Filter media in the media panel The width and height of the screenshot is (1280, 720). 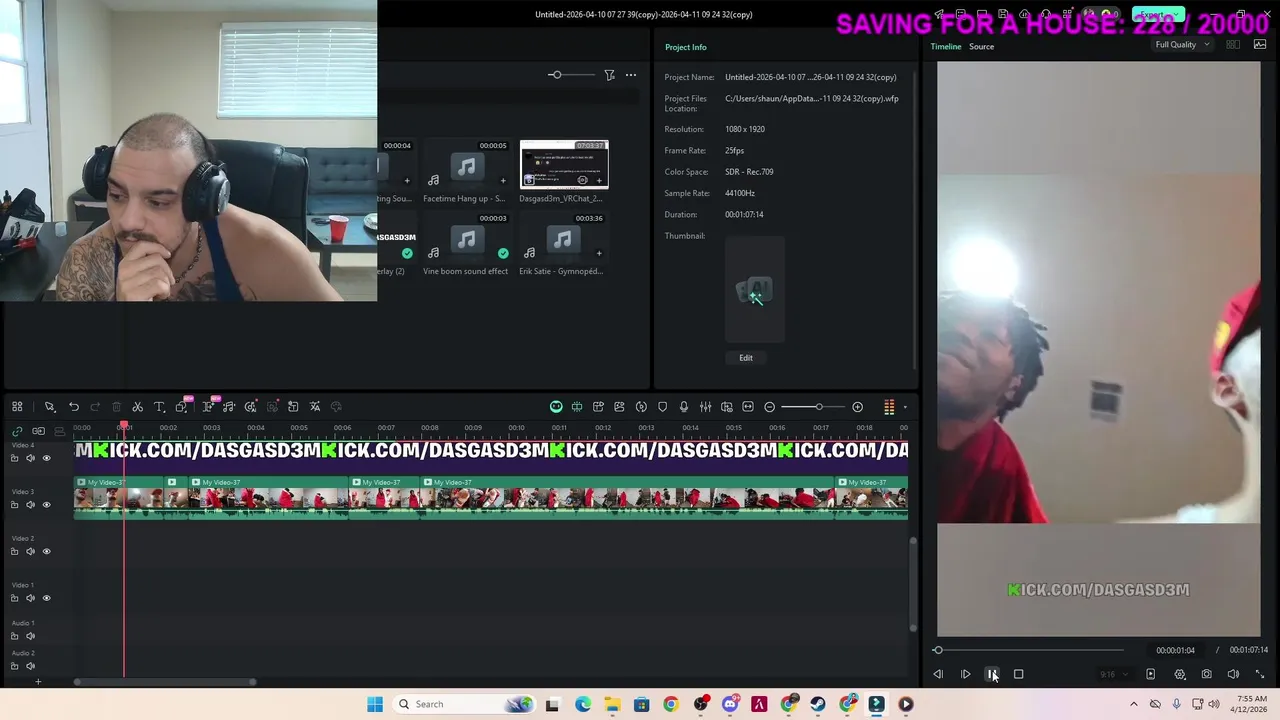coord(609,75)
